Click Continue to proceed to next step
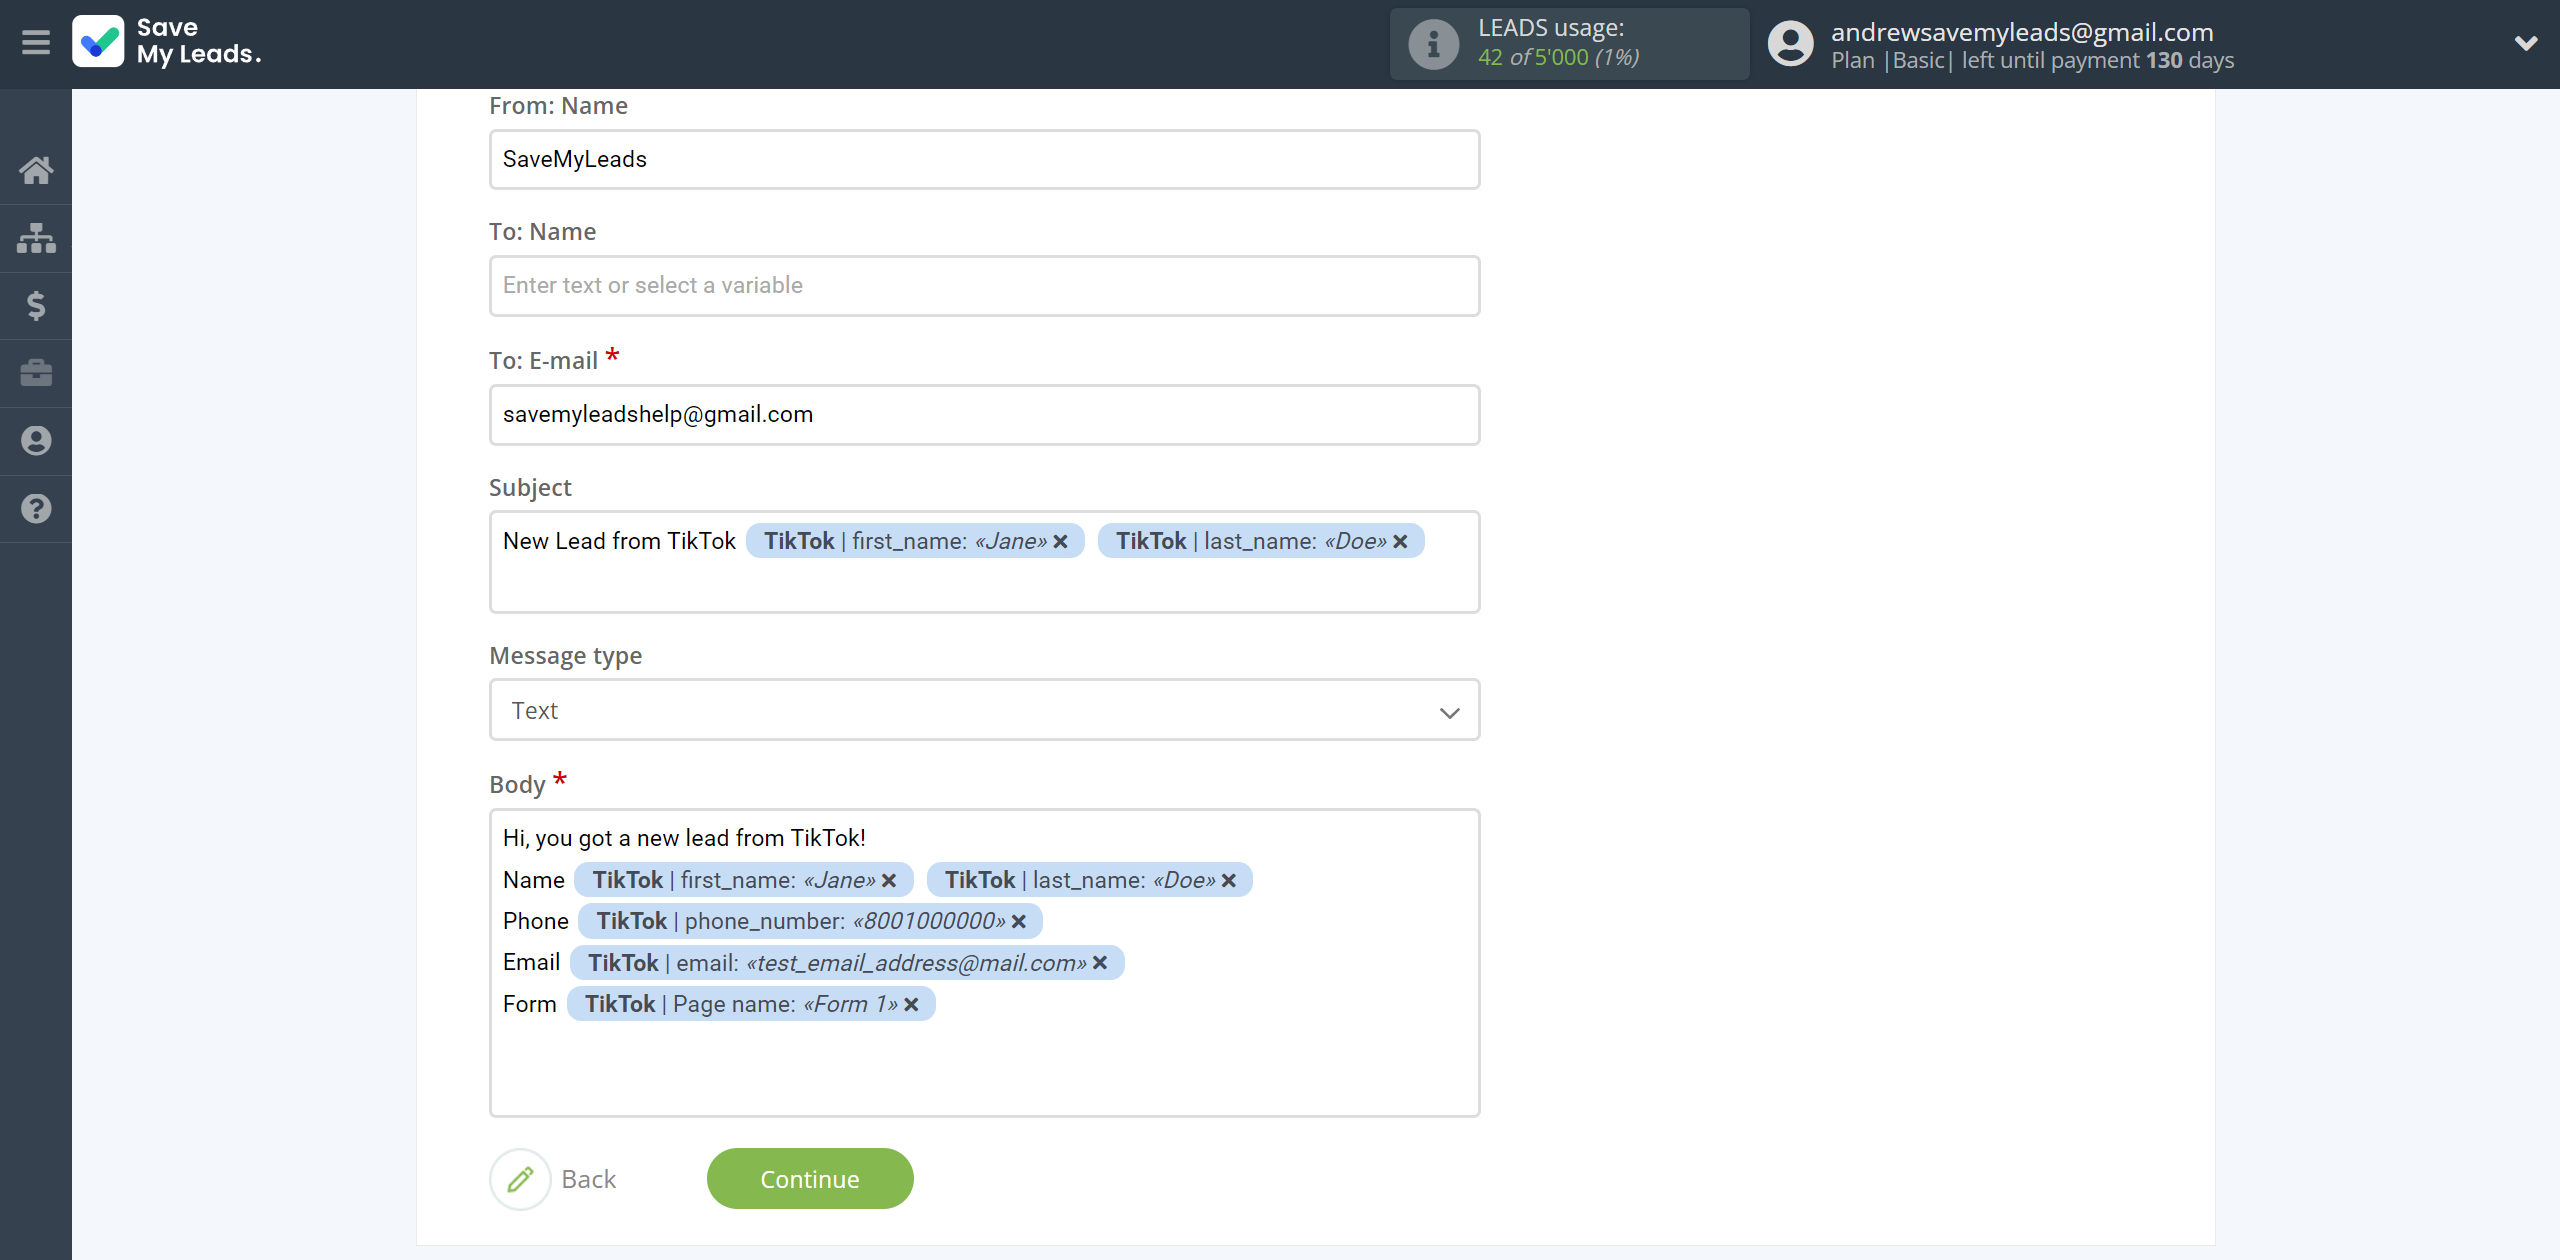The height and width of the screenshot is (1260, 2560). (x=810, y=1178)
